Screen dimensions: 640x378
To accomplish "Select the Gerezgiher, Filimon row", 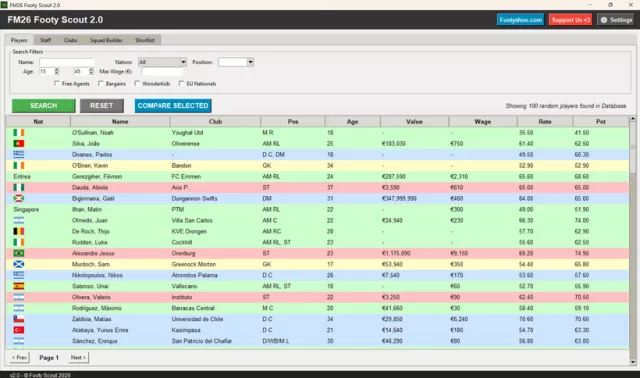I will 318,177.
